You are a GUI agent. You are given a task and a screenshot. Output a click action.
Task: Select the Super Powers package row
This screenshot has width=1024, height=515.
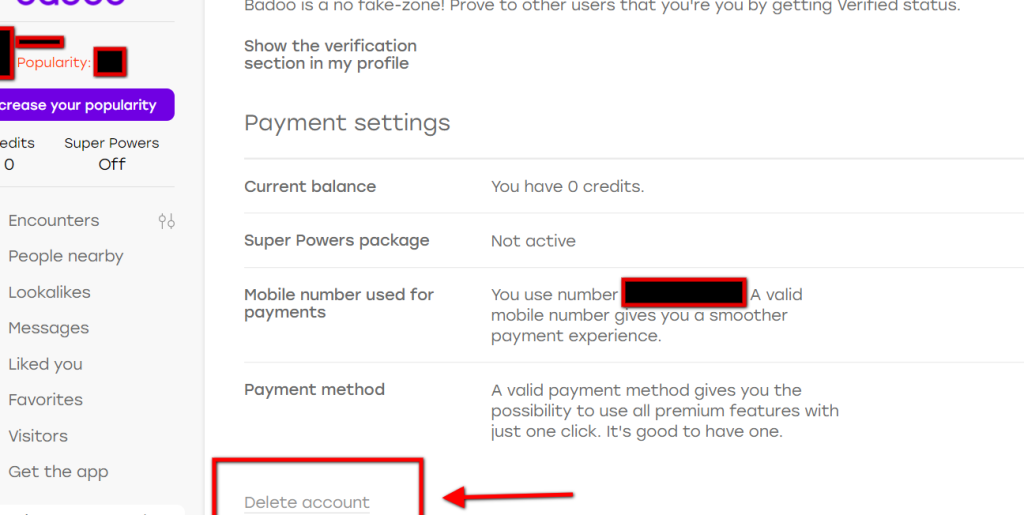pos(336,241)
